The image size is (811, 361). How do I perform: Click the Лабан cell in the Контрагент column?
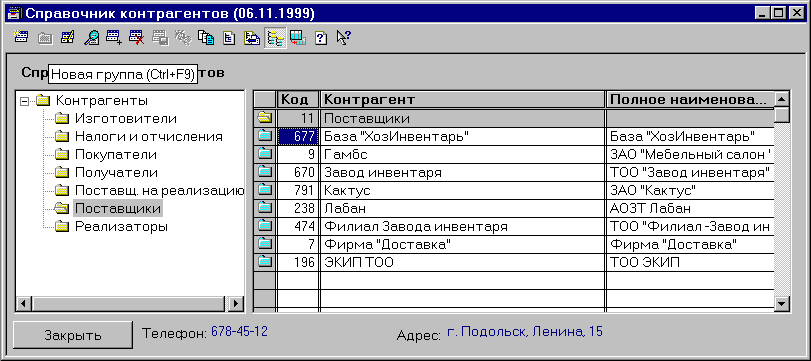(x=462, y=208)
